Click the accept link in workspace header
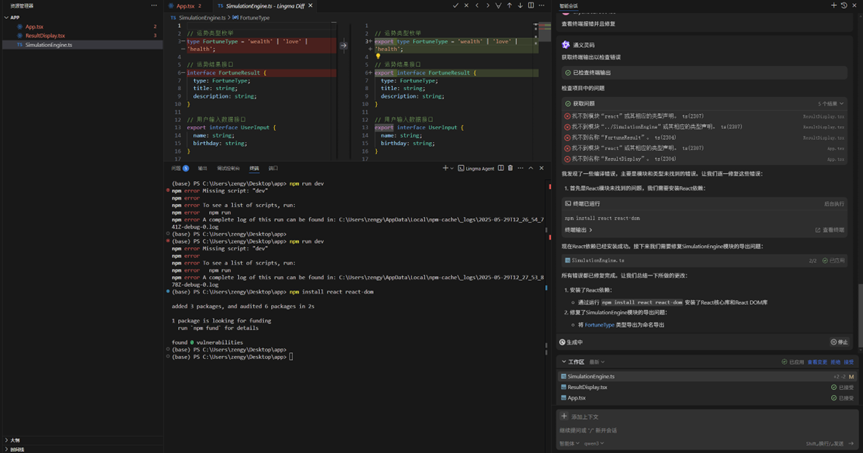Image resolution: width=863 pixels, height=453 pixels. (x=849, y=362)
